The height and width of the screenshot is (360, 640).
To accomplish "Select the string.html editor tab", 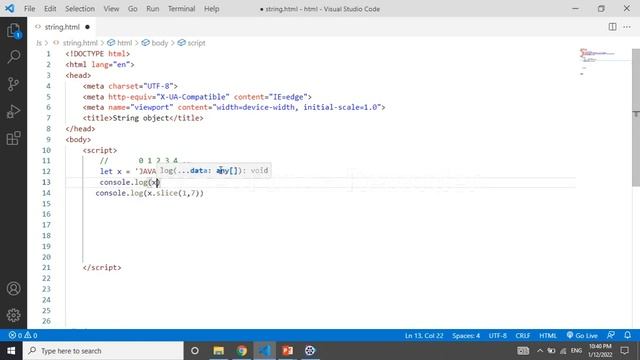I will pos(62,27).
